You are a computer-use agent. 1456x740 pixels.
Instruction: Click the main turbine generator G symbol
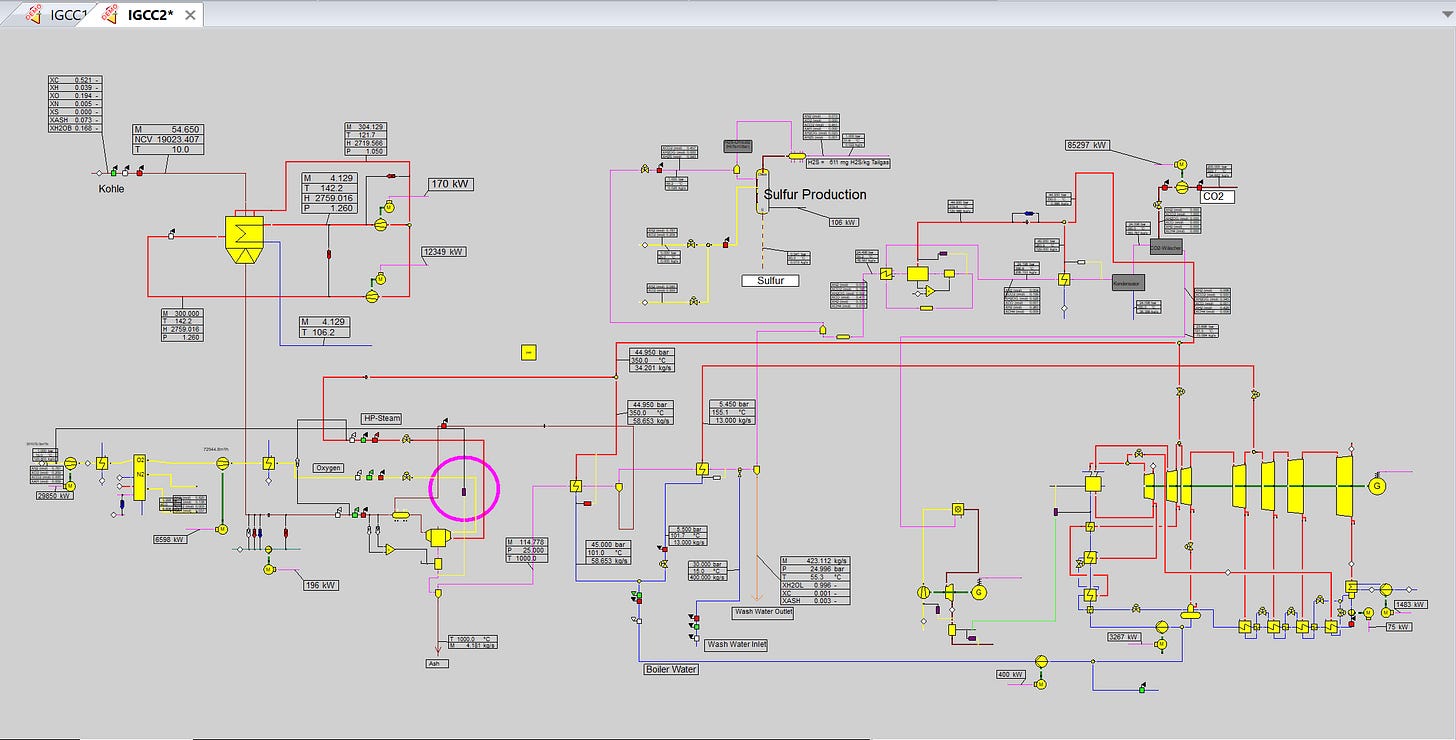pyautogui.click(x=1378, y=485)
